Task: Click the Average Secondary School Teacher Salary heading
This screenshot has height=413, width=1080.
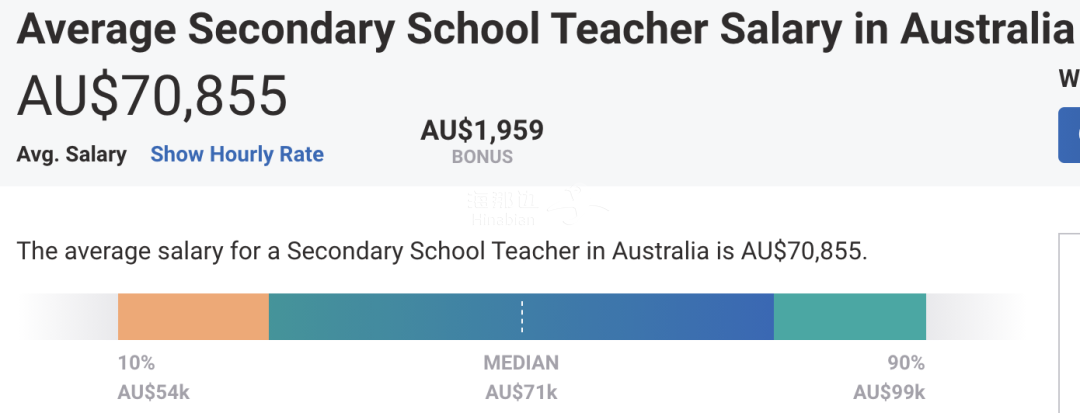Action: (546, 30)
